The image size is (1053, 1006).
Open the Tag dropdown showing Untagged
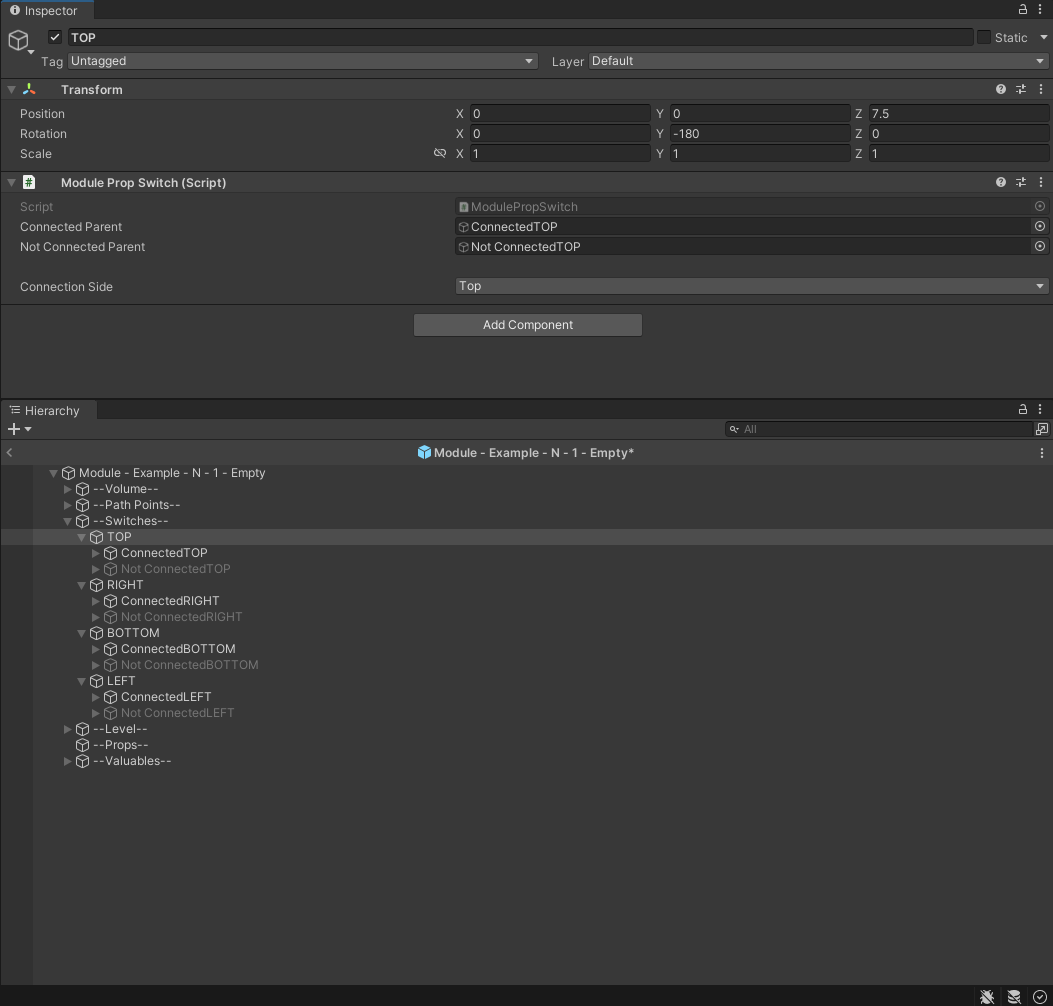coord(300,61)
